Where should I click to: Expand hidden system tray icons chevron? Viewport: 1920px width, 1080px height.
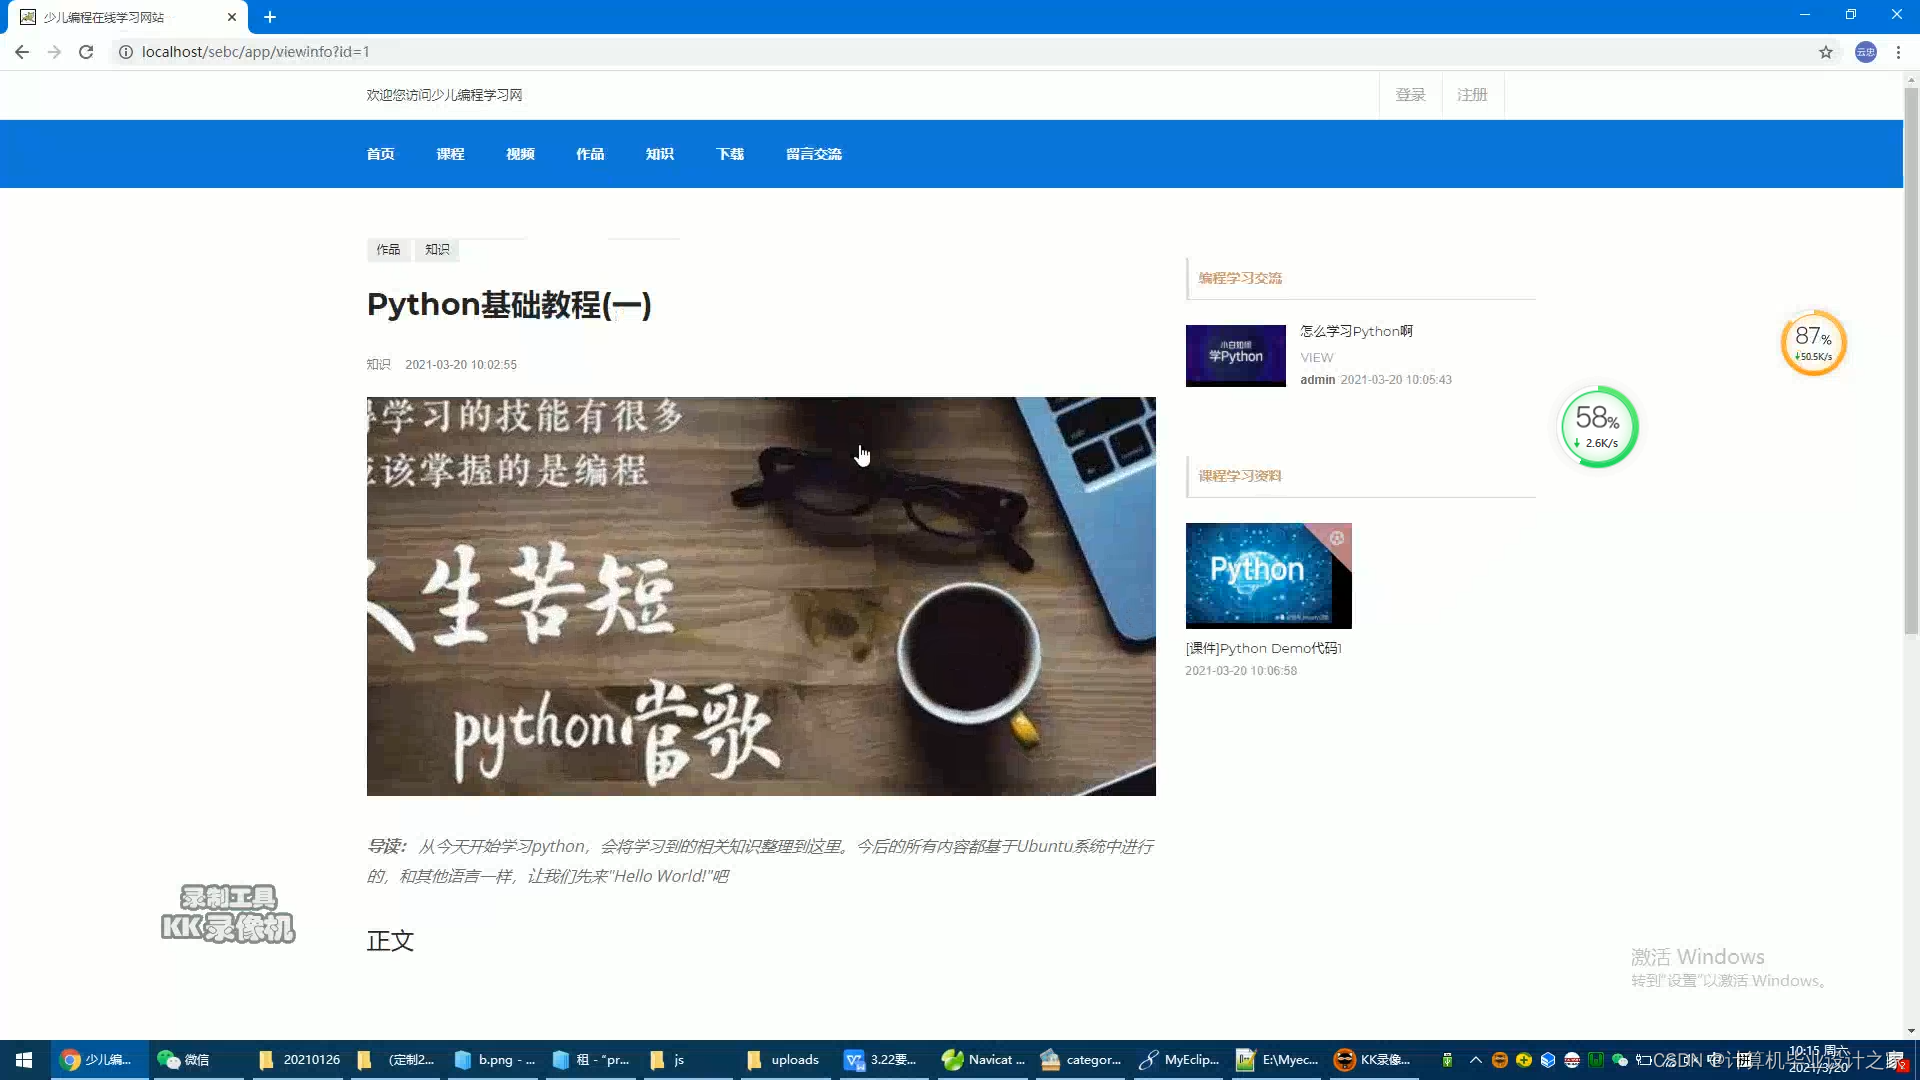click(x=1475, y=1059)
